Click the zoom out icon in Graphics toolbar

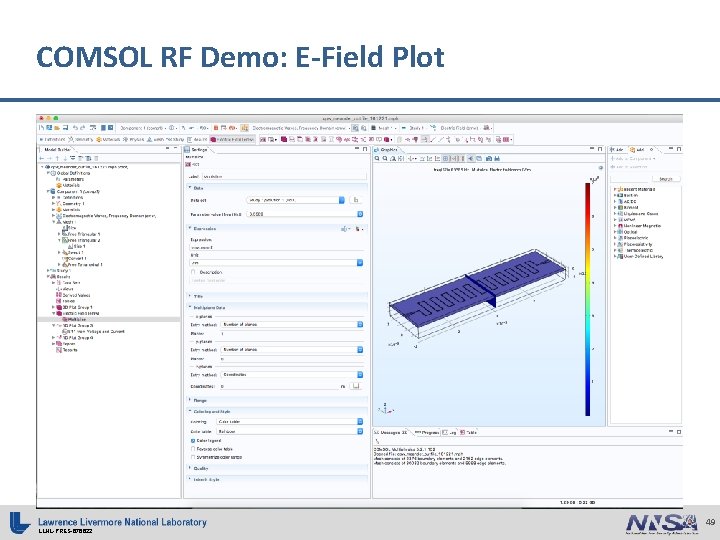(x=385, y=158)
